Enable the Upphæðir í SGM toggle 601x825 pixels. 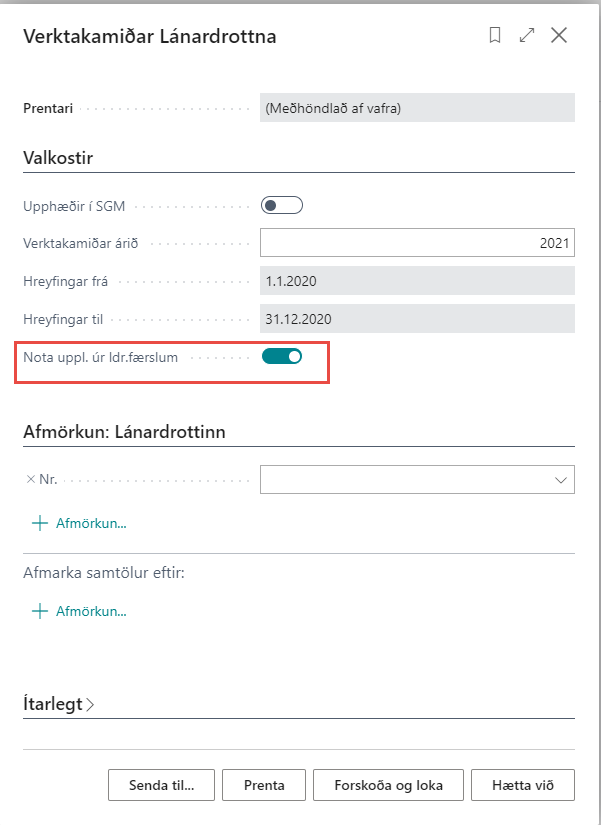coord(281,206)
